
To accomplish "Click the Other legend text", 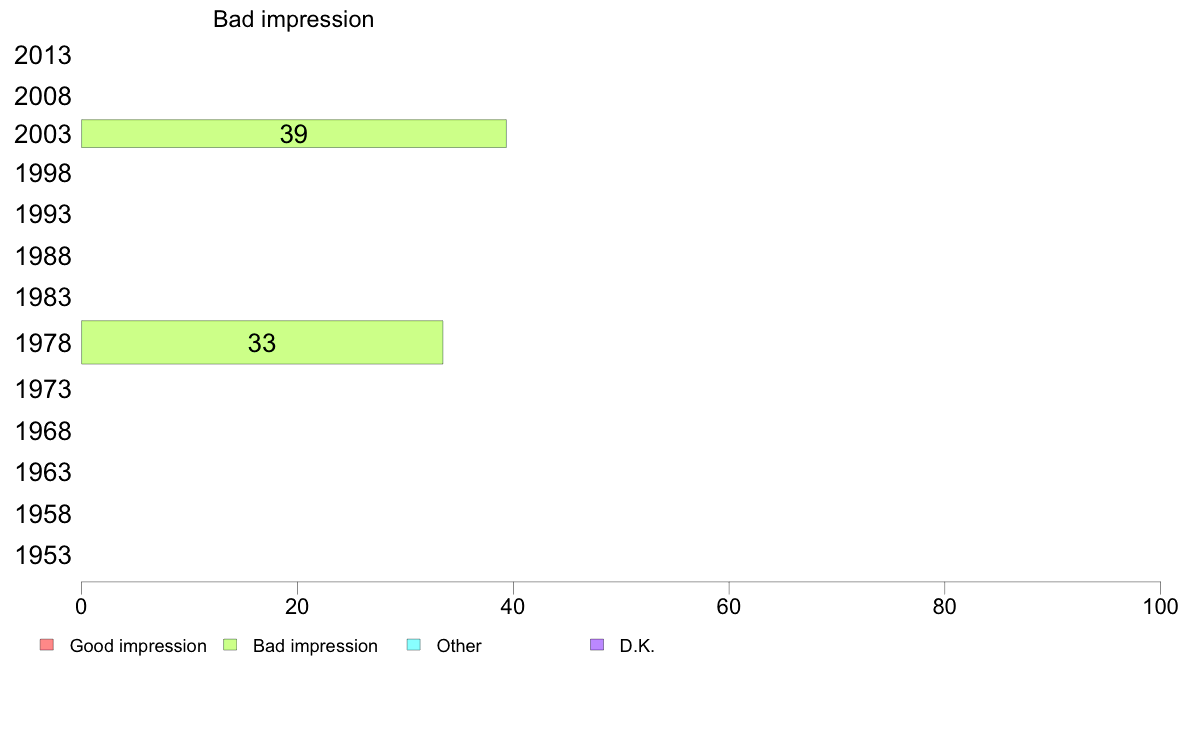I will tap(458, 646).
